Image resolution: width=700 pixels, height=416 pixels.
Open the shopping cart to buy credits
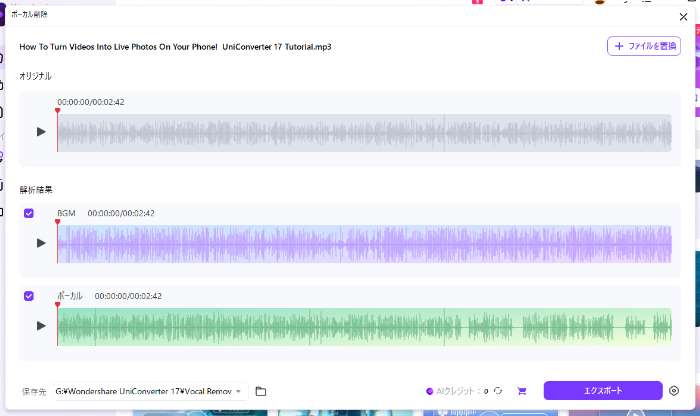pyautogui.click(x=521, y=391)
